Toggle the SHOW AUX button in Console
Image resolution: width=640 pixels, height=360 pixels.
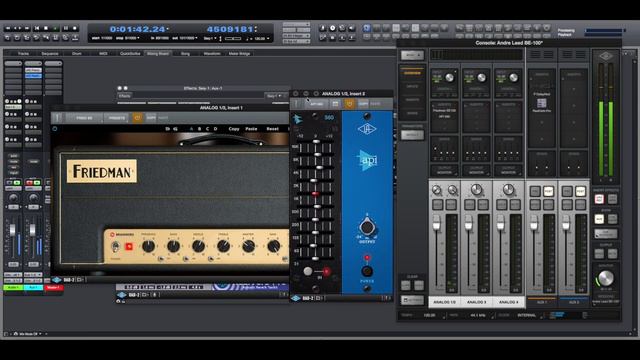599,219
